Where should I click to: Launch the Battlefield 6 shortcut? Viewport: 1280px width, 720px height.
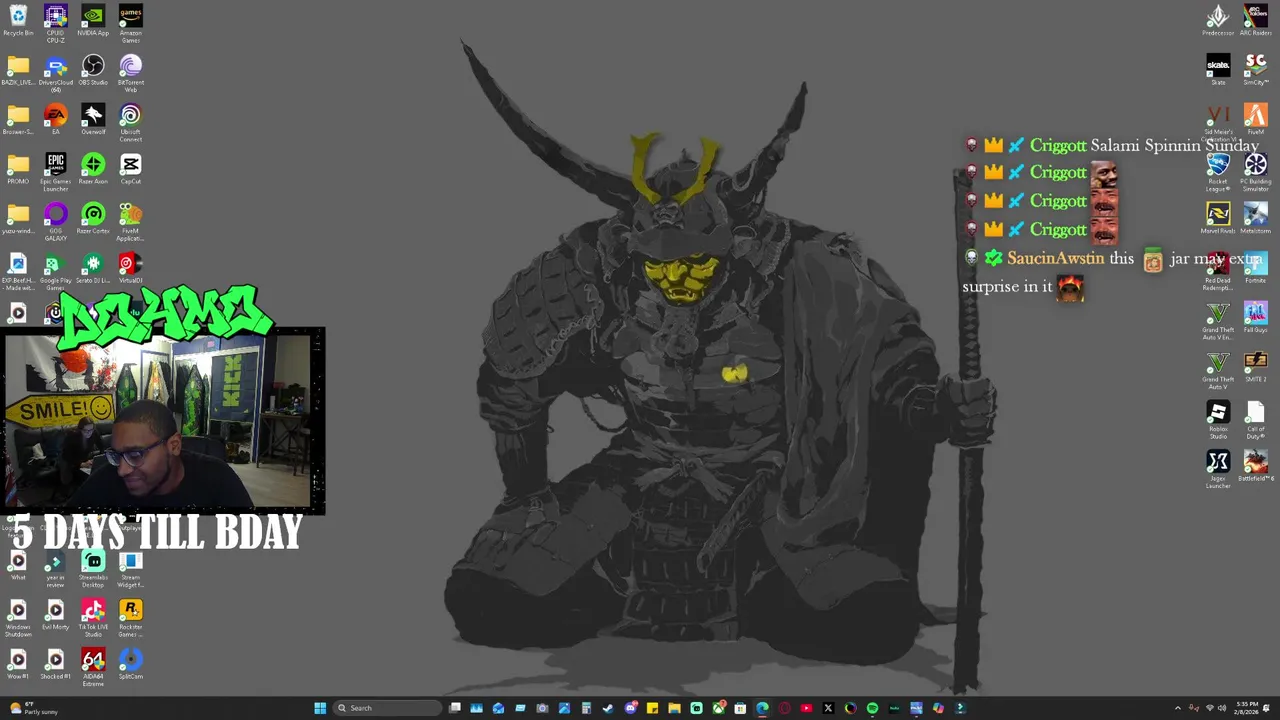click(x=1255, y=466)
